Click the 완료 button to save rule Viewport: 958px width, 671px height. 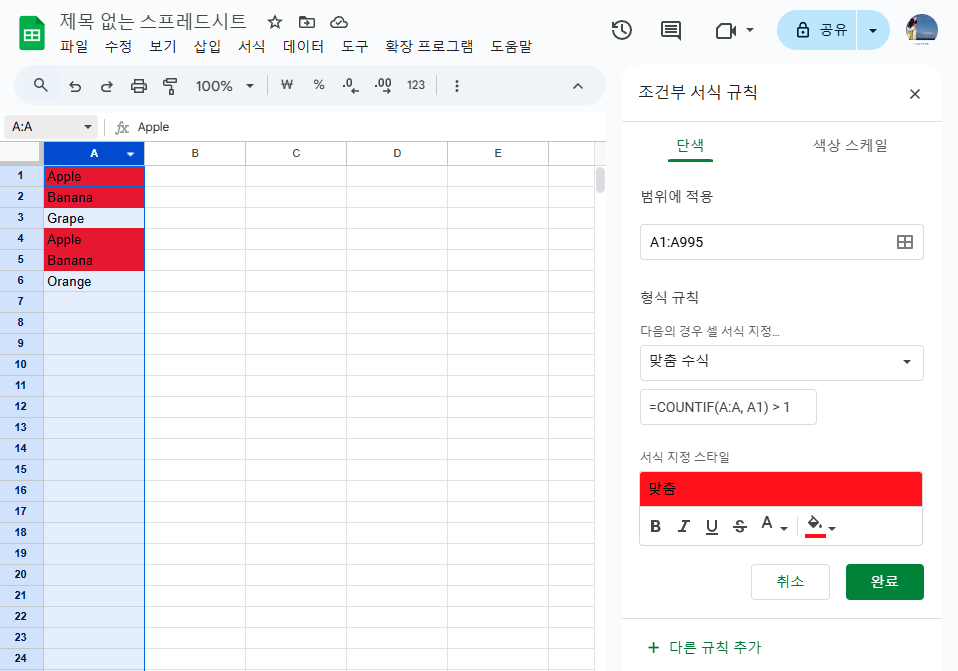point(884,581)
